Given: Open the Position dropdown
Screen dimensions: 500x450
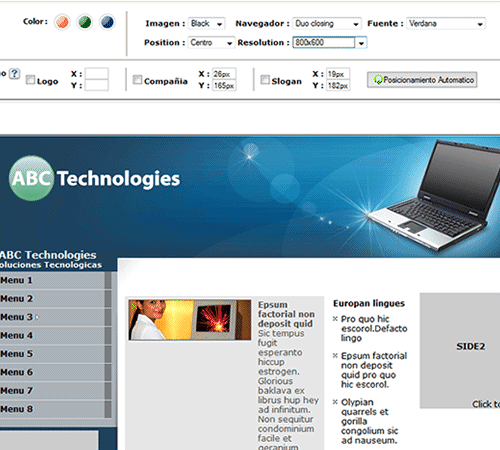Looking at the screenshot, I should click(x=211, y=43).
